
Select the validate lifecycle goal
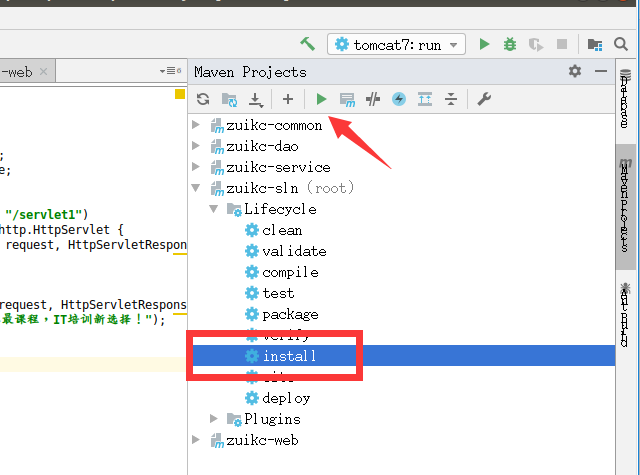(x=294, y=251)
